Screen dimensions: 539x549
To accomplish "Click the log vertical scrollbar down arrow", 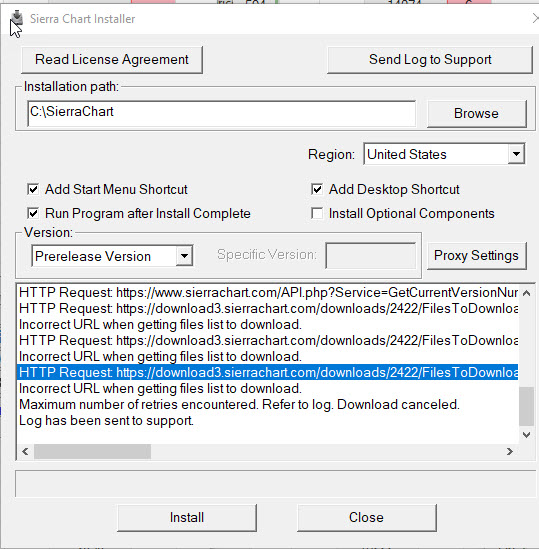I will (x=526, y=435).
